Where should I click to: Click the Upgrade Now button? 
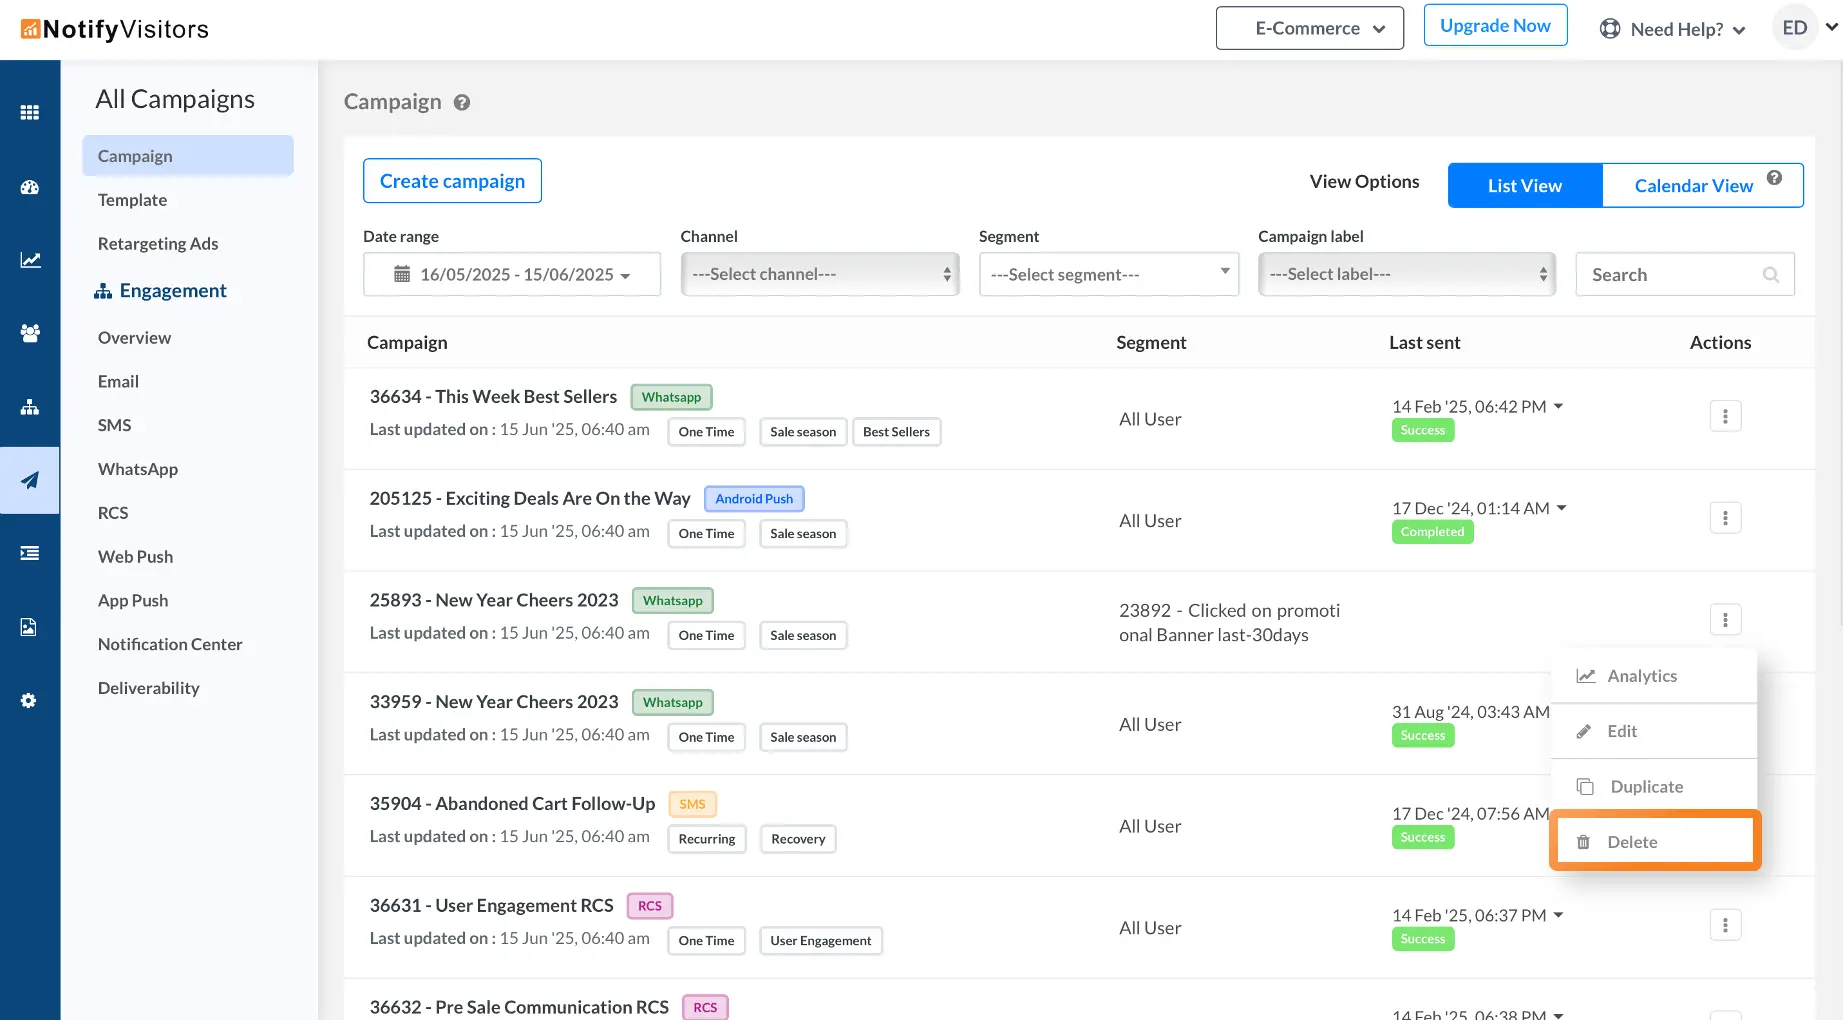click(1494, 26)
